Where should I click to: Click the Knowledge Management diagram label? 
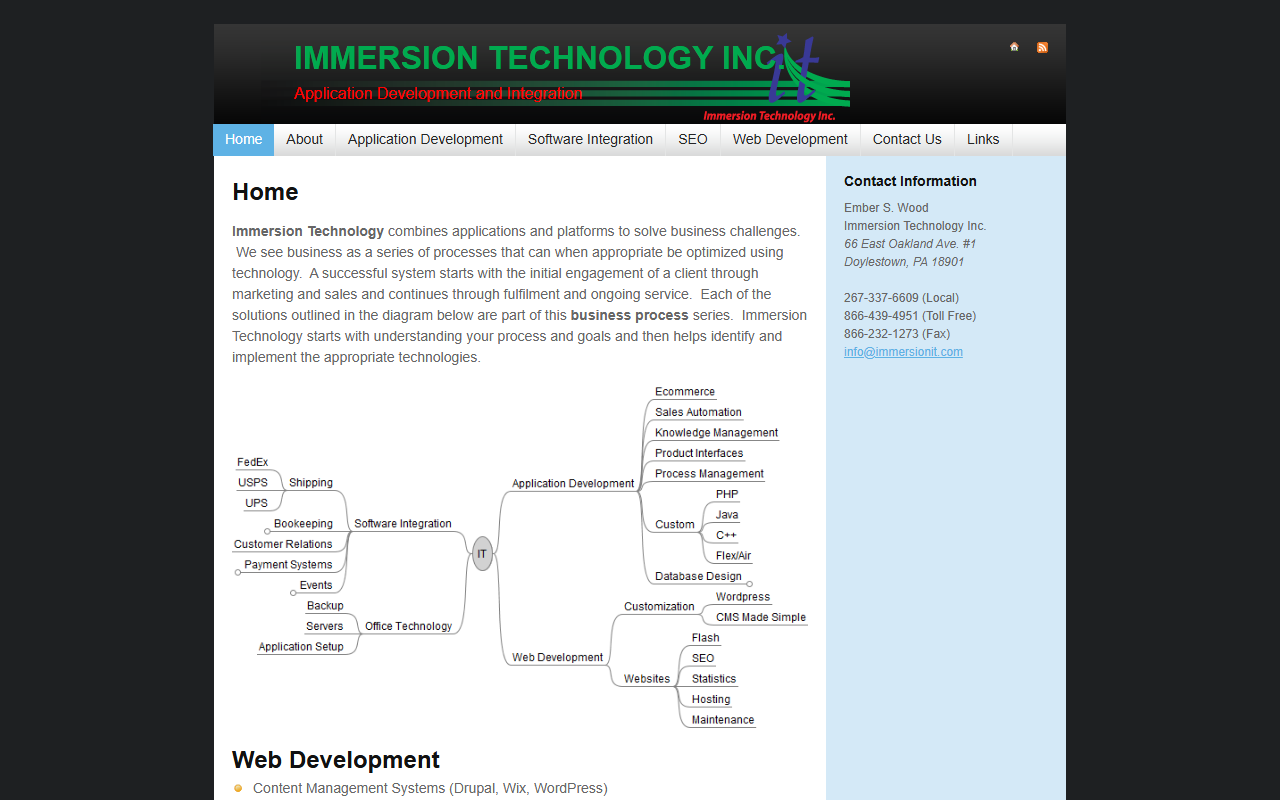[x=716, y=433]
